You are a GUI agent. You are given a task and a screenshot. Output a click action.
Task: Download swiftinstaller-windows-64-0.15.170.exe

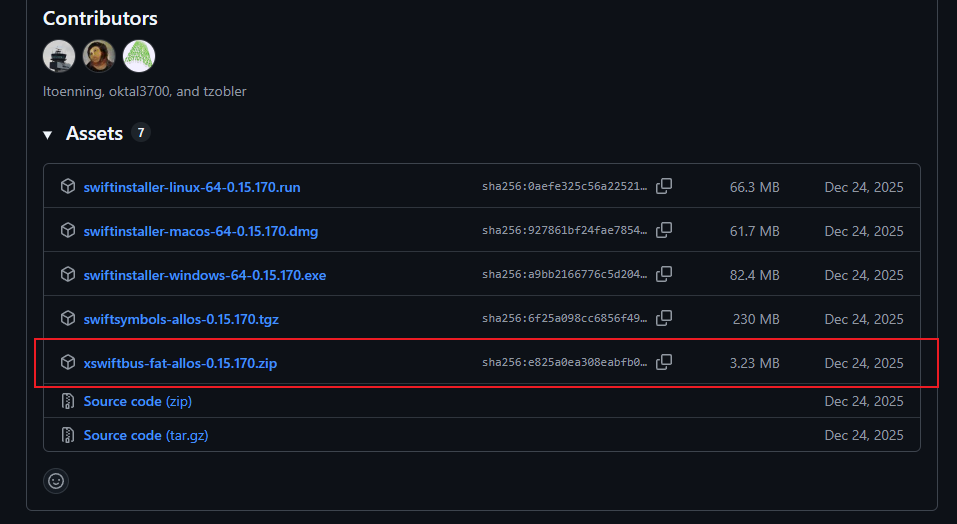coord(204,275)
